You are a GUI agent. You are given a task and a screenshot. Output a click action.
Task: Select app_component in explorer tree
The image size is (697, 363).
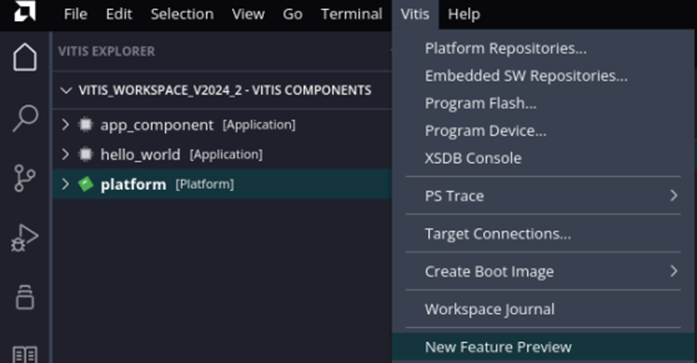[x=222, y=125]
